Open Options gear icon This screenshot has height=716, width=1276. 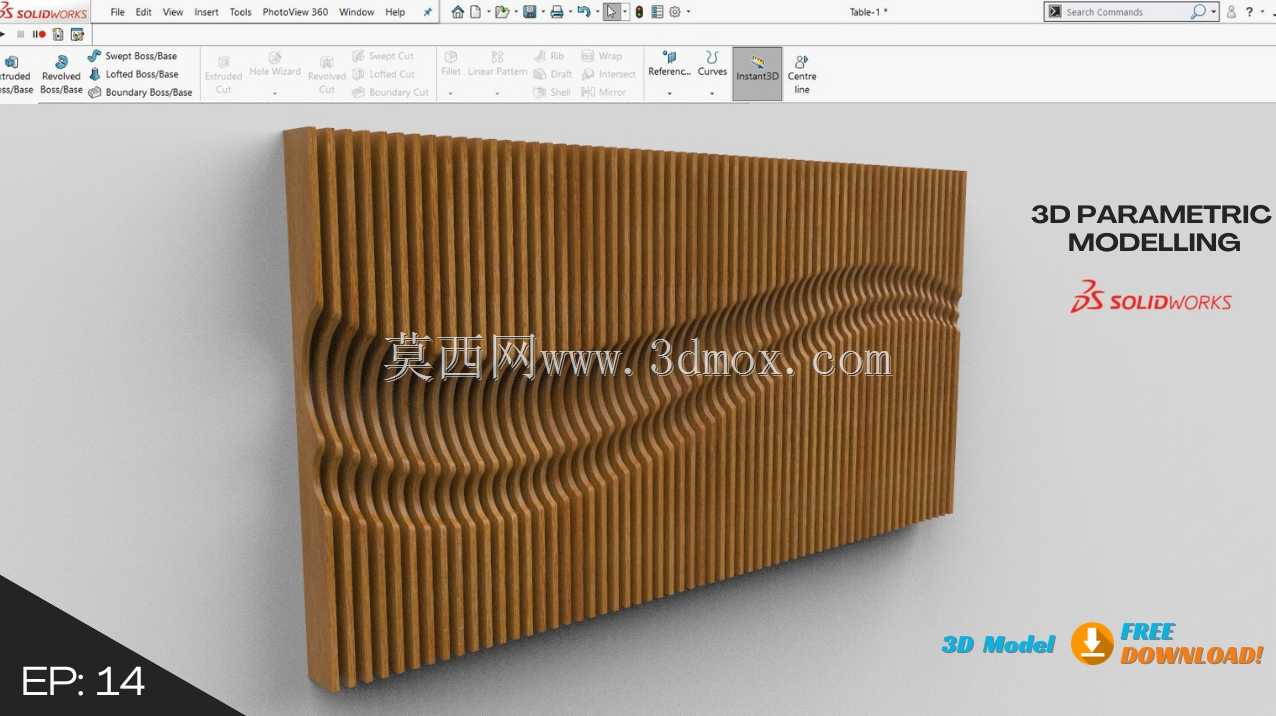675,12
